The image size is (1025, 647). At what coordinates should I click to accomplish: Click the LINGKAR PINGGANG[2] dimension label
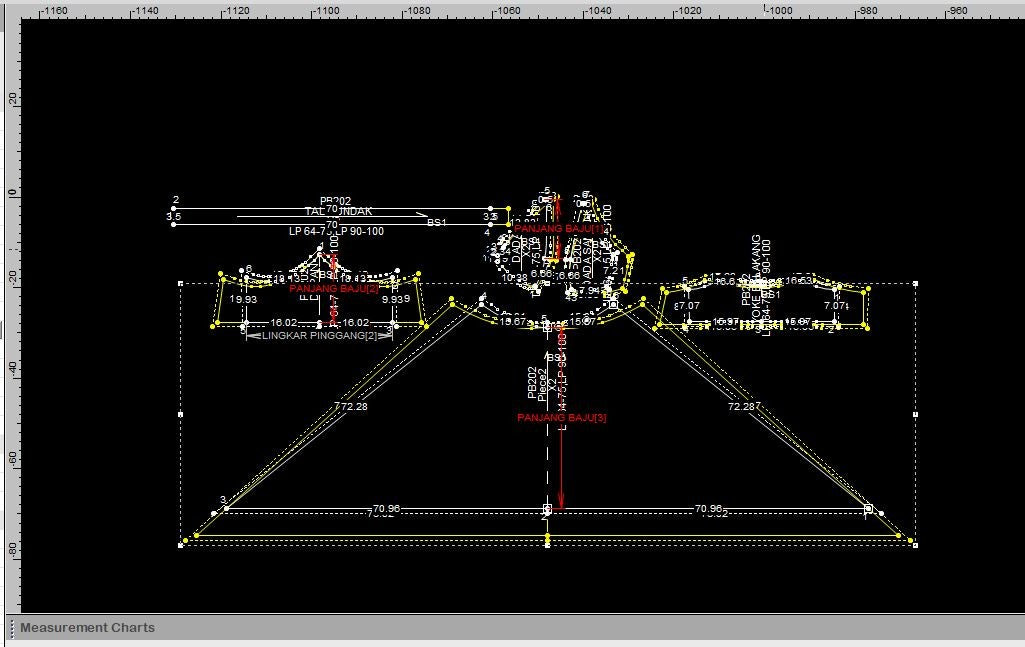click(320, 336)
